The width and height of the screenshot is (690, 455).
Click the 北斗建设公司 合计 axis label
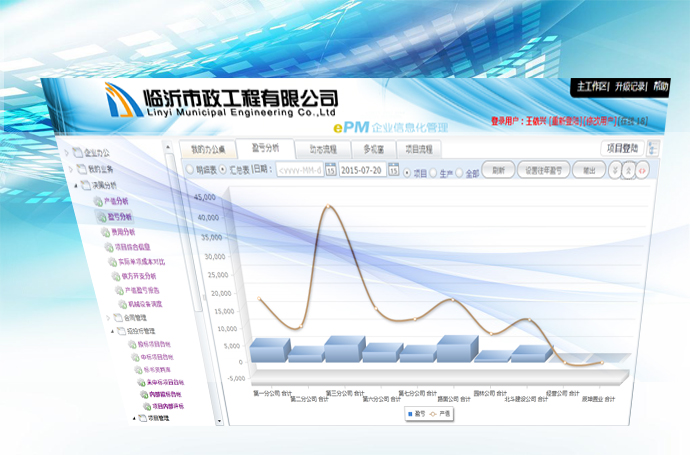(x=526, y=399)
